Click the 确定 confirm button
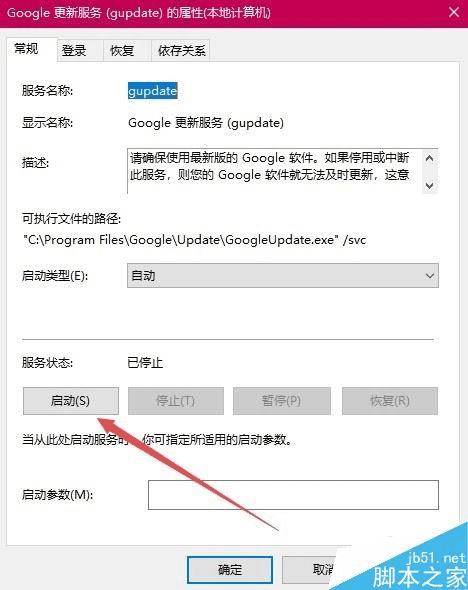Viewport: 468px width, 590px height. (230, 569)
